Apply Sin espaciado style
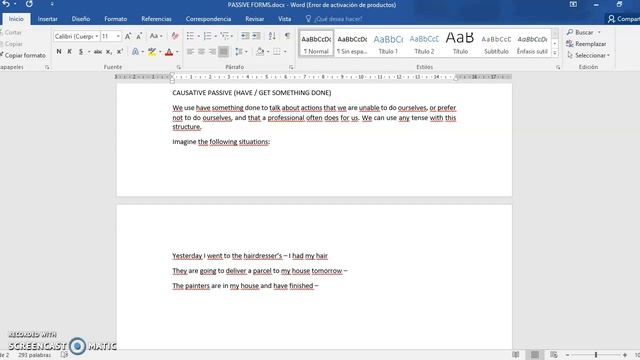640x360 pixels. coord(352,43)
